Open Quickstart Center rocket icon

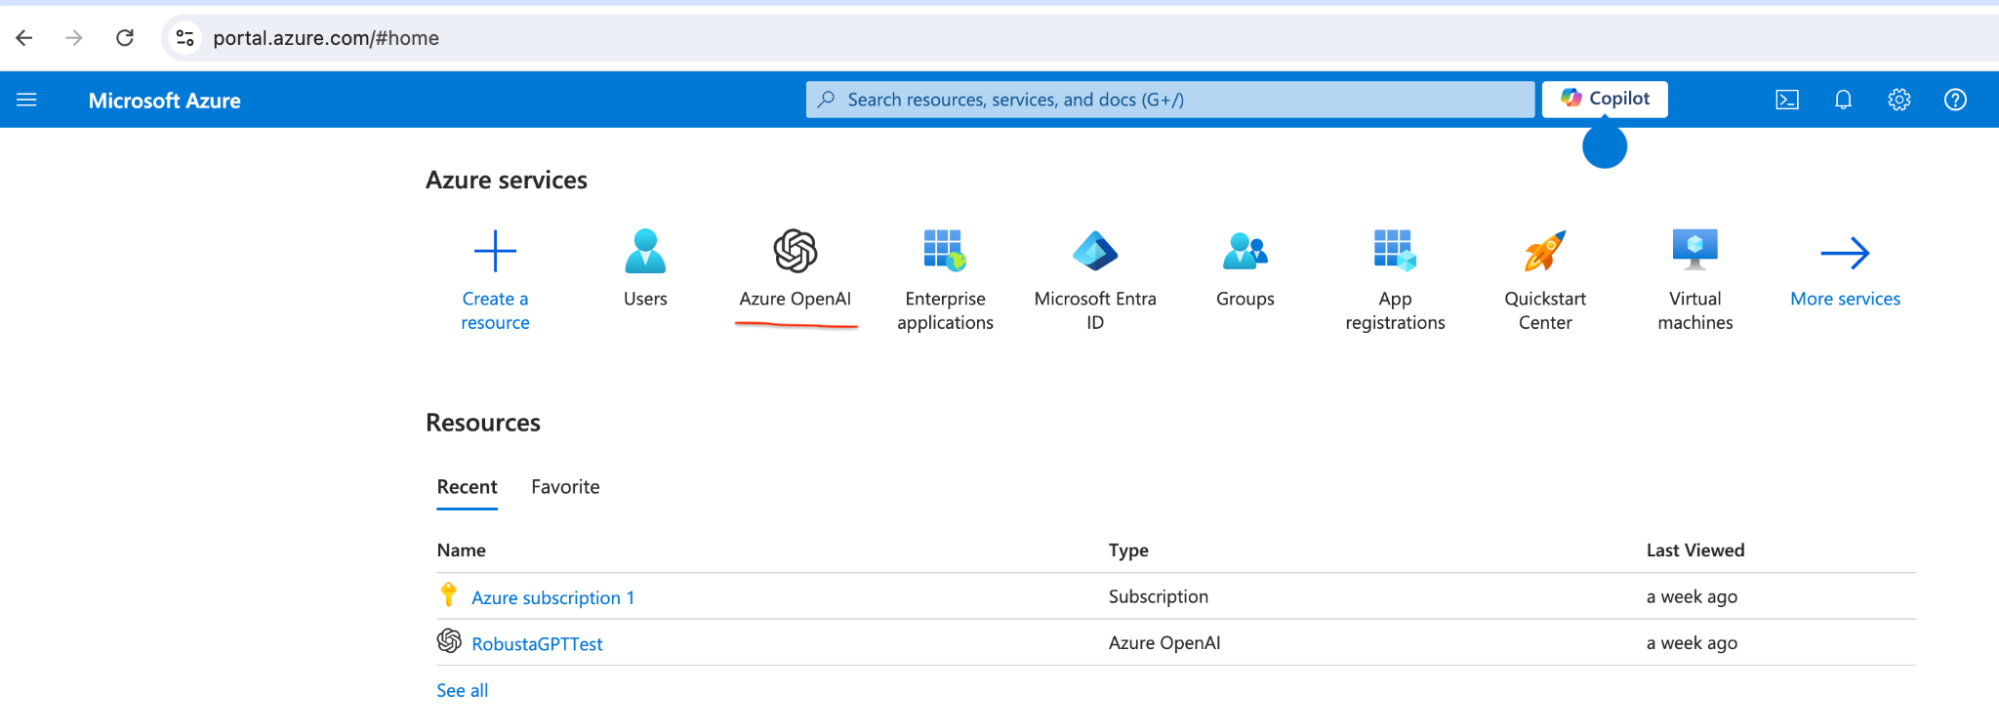[x=1545, y=251]
